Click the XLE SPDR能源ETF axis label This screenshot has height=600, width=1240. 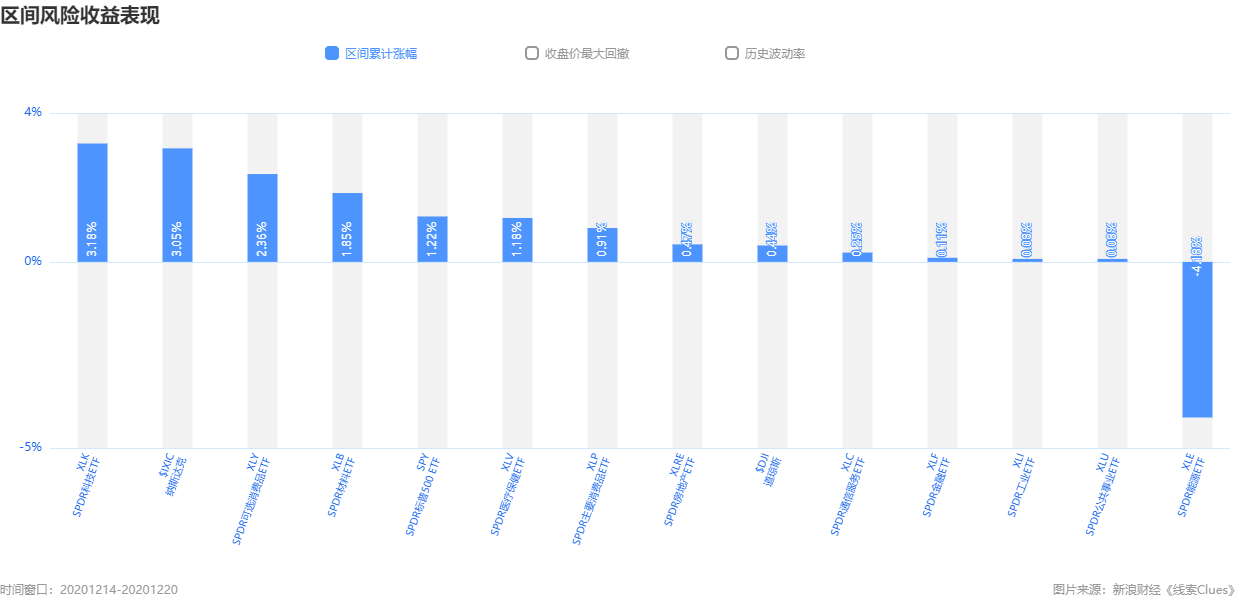(1190, 485)
